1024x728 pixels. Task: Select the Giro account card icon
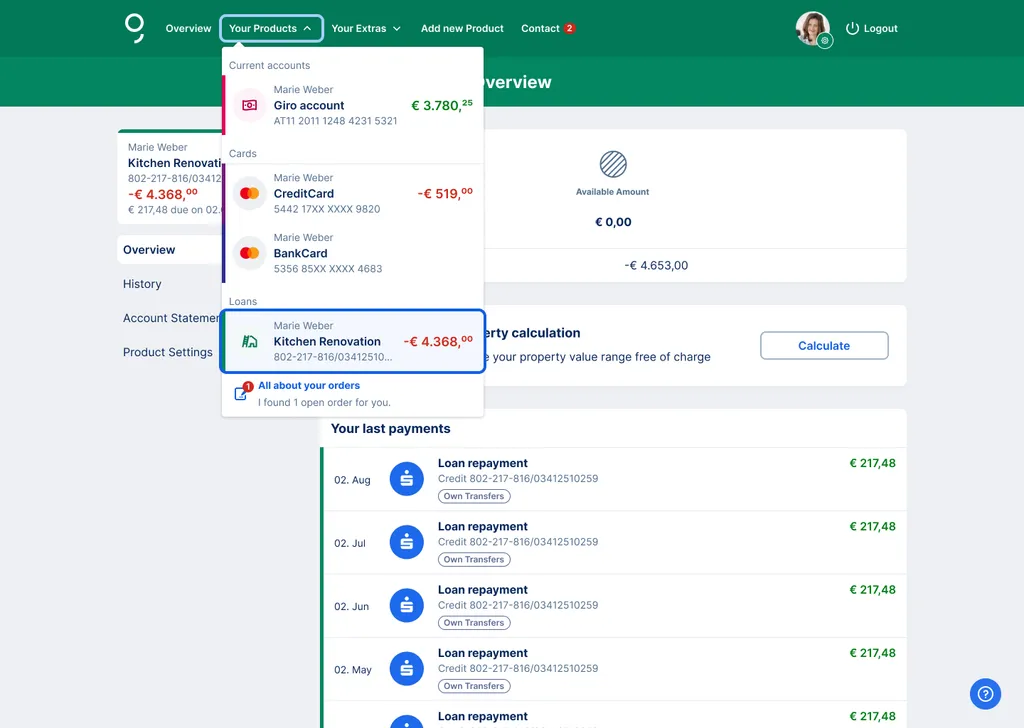[248, 105]
